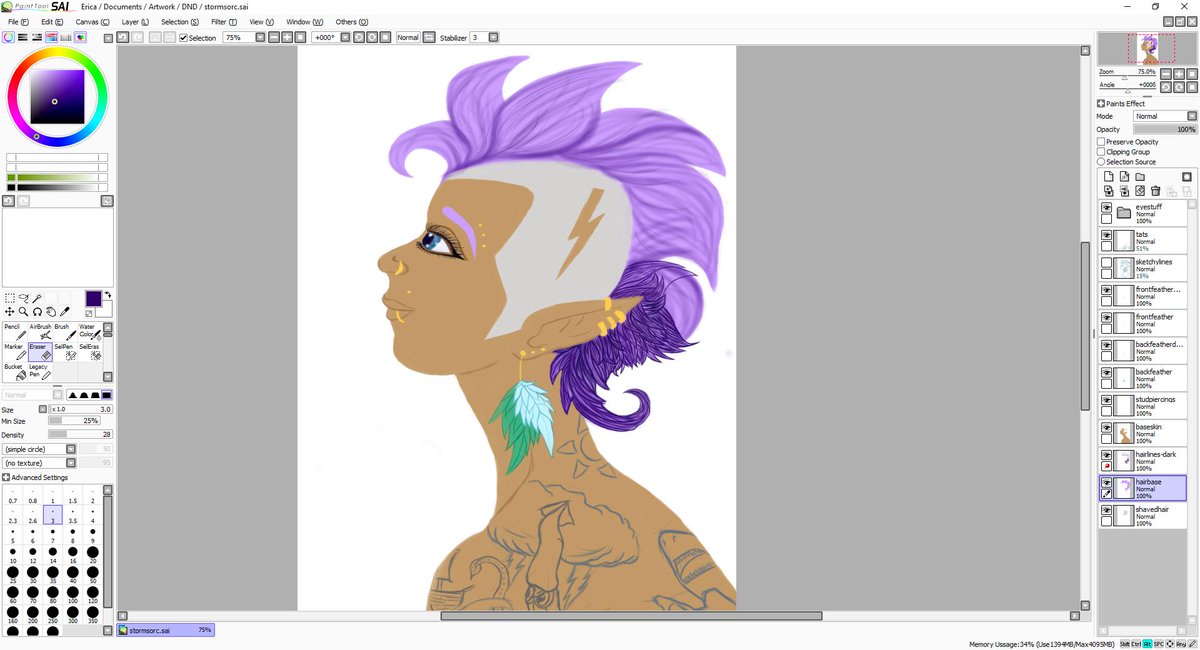Create a new layer in the layer panel

[1109, 176]
